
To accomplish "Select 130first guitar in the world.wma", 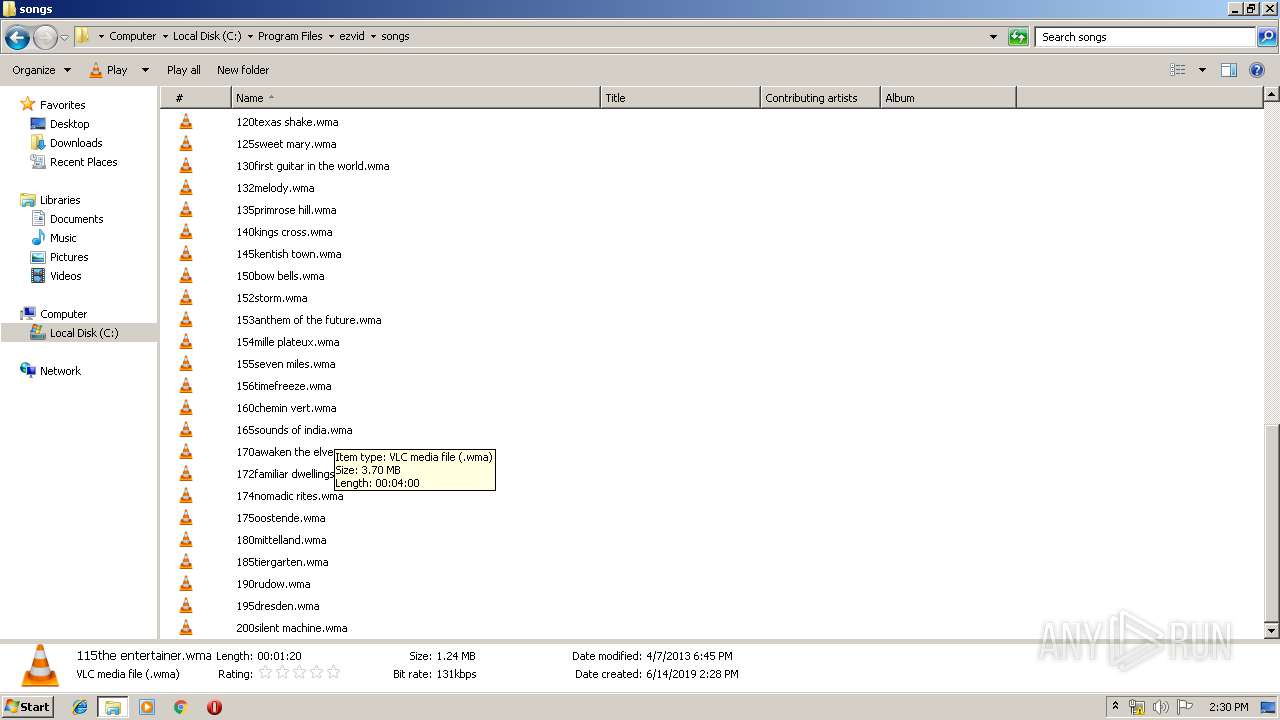I will pos(313,166).
